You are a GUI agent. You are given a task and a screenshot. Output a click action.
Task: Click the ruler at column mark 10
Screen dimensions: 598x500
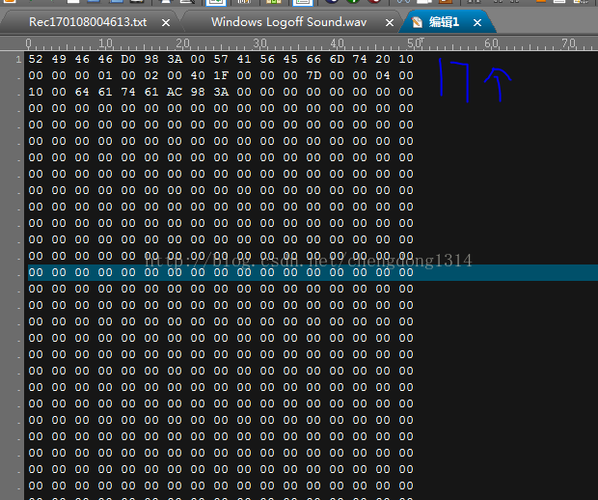[x=106, y=43]
